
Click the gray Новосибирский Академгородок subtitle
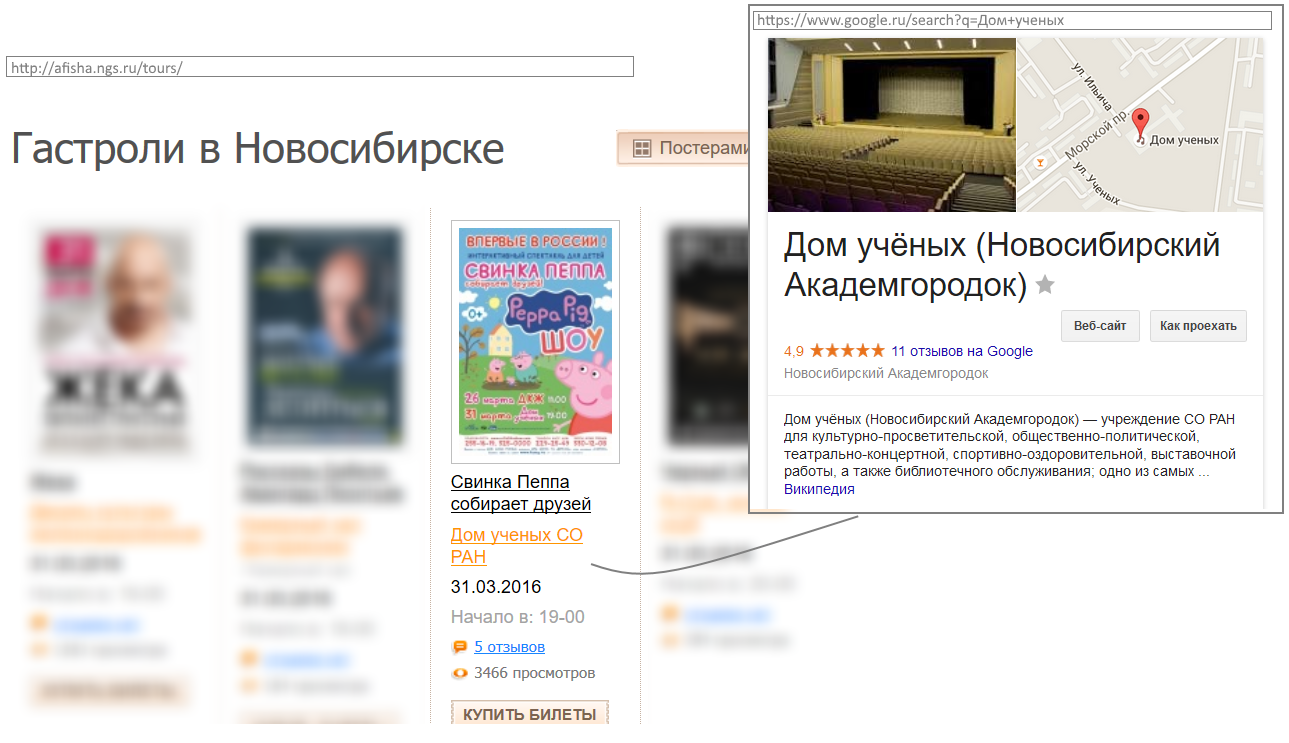(886, 373)
